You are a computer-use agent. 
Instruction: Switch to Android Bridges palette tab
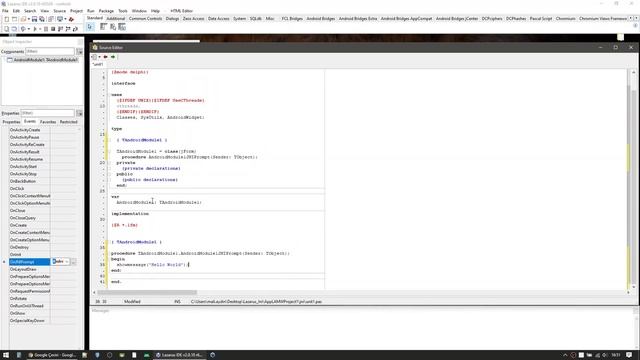(x=320, y=19)
